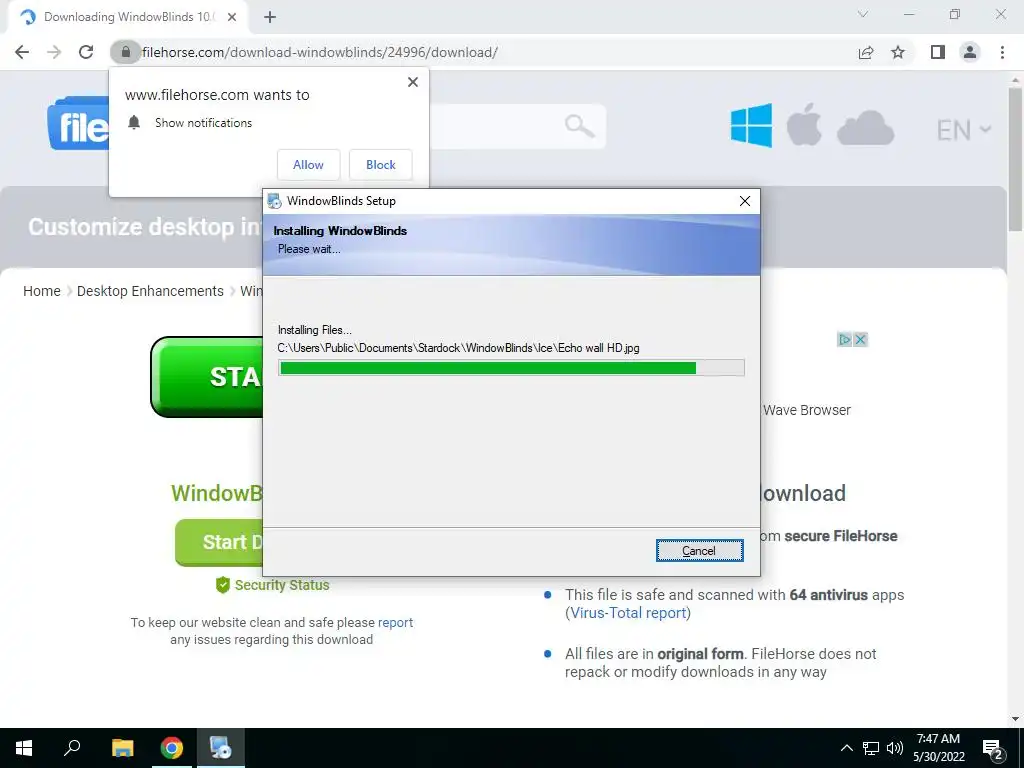Open the Action Center notifications
Viewport: 1024px width, 768px height.
pos(993,748)
